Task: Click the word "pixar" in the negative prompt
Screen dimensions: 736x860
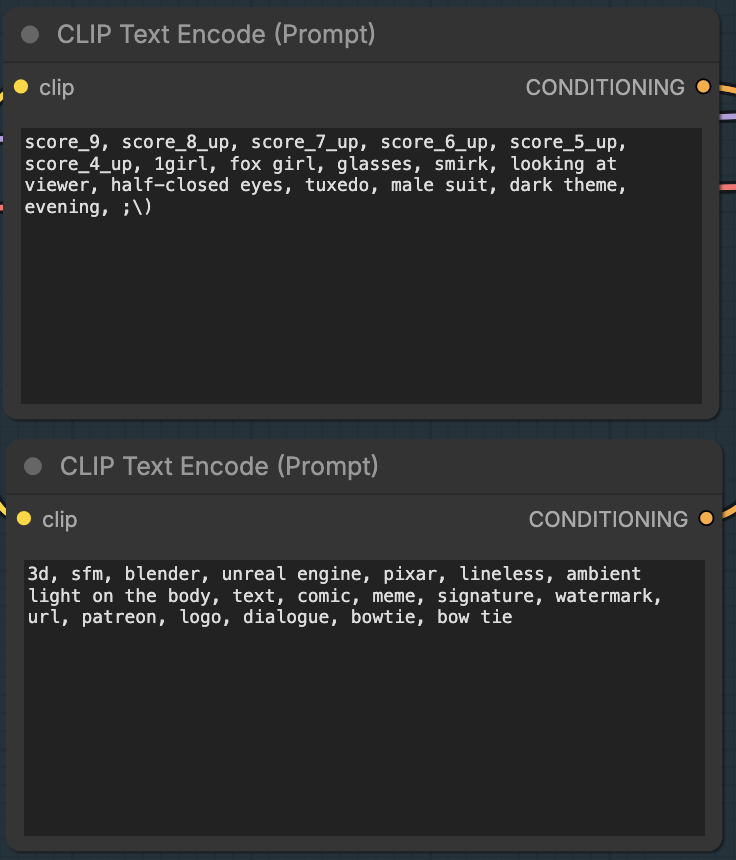Action: (x=410, y=574)
